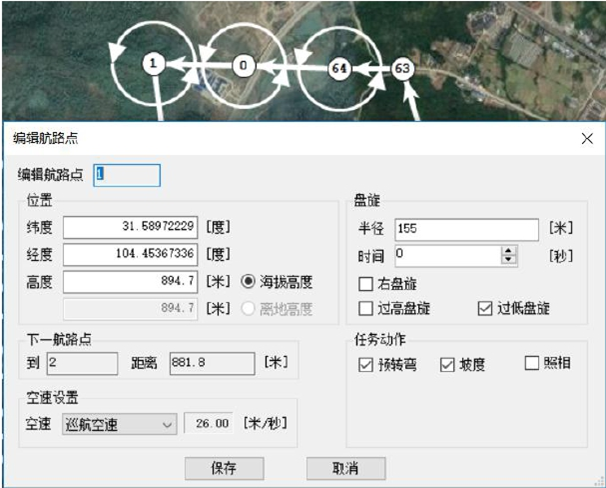This screenshot has width=606, height=488.
Task: Select waypoint 64 marker on map
Action: [339, 68]
